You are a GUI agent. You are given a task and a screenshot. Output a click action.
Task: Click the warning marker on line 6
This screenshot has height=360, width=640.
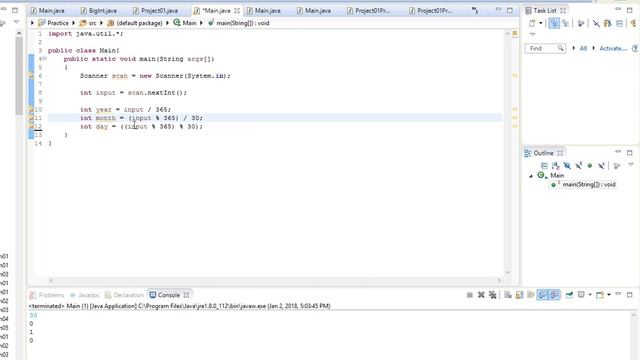click(31, 76)
